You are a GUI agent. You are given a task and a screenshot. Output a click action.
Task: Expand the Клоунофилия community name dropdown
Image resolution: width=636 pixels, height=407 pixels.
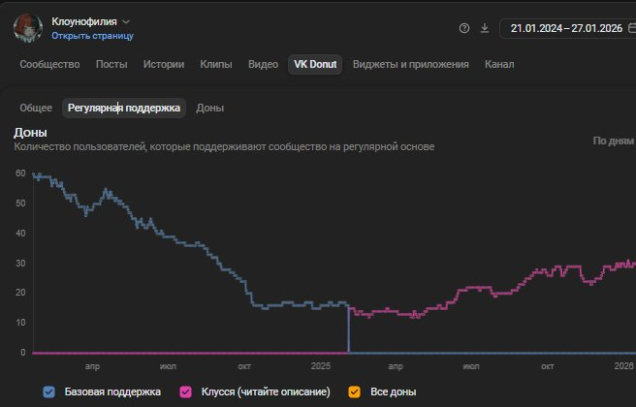(x=126, y=21)
